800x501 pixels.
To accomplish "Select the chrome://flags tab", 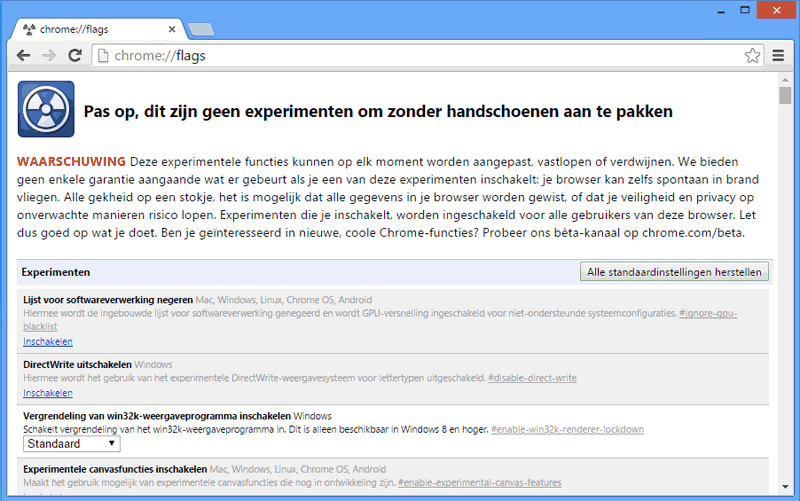I will click(x=97, y=30).
